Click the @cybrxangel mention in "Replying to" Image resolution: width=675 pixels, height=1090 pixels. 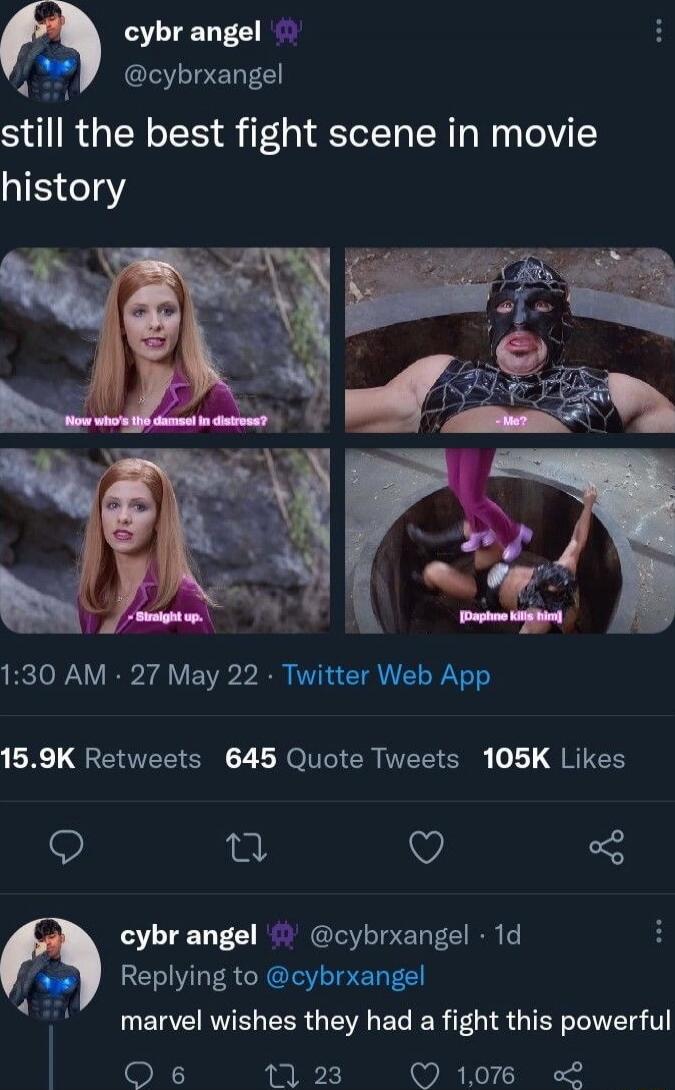click(346, 975)
